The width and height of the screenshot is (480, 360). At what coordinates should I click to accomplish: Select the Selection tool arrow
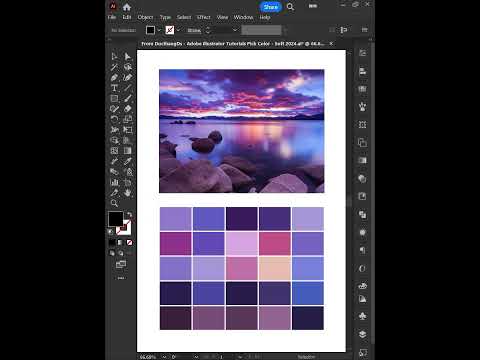pos(114,56)
